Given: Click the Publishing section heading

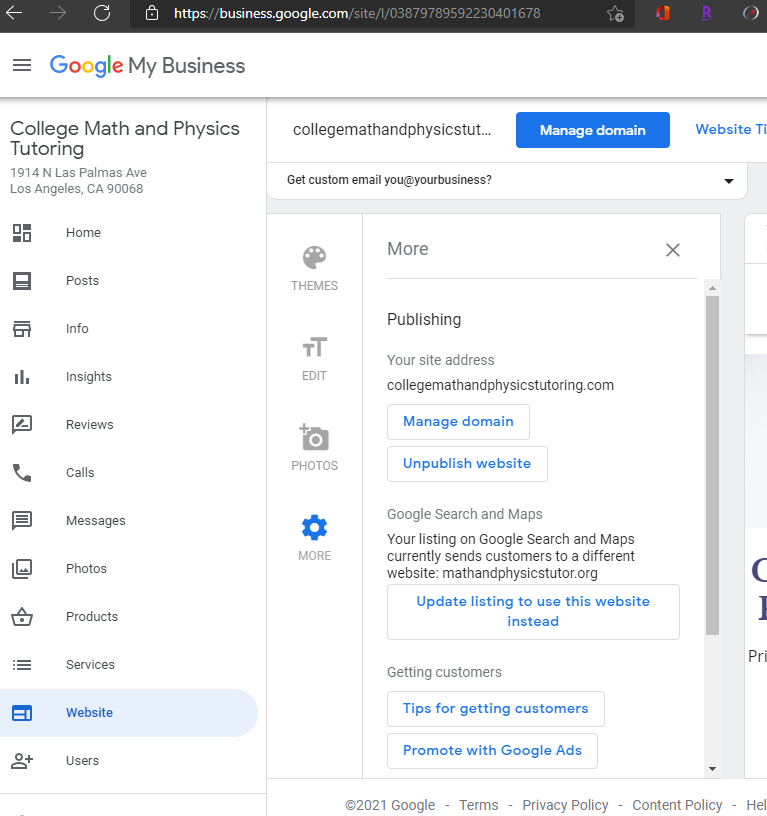Looking at the screenshot, I should click(424, 320).
